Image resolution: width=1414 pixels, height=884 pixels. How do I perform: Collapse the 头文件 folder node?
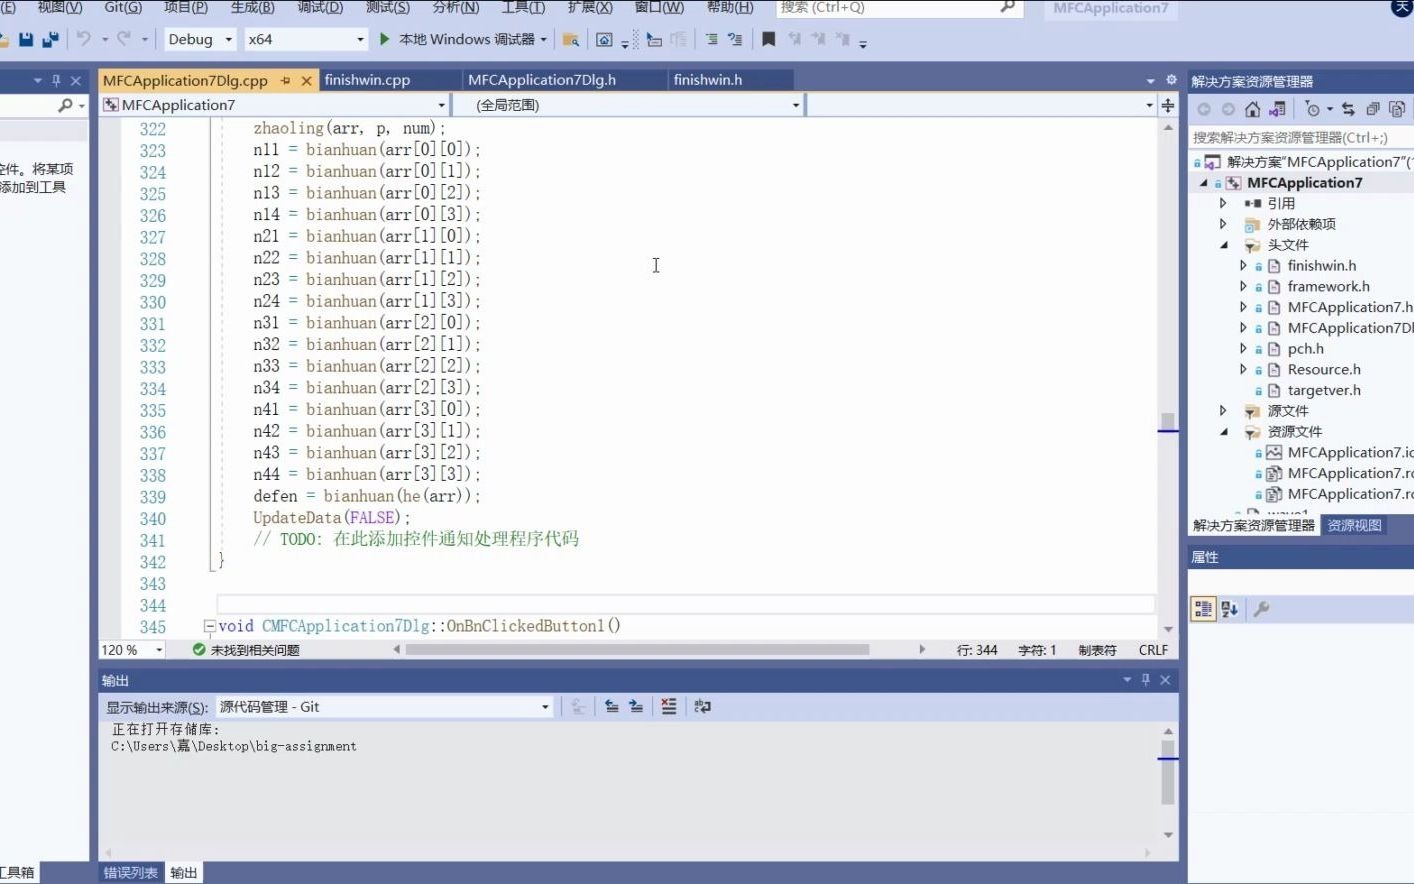click(x=1223, y=245)
